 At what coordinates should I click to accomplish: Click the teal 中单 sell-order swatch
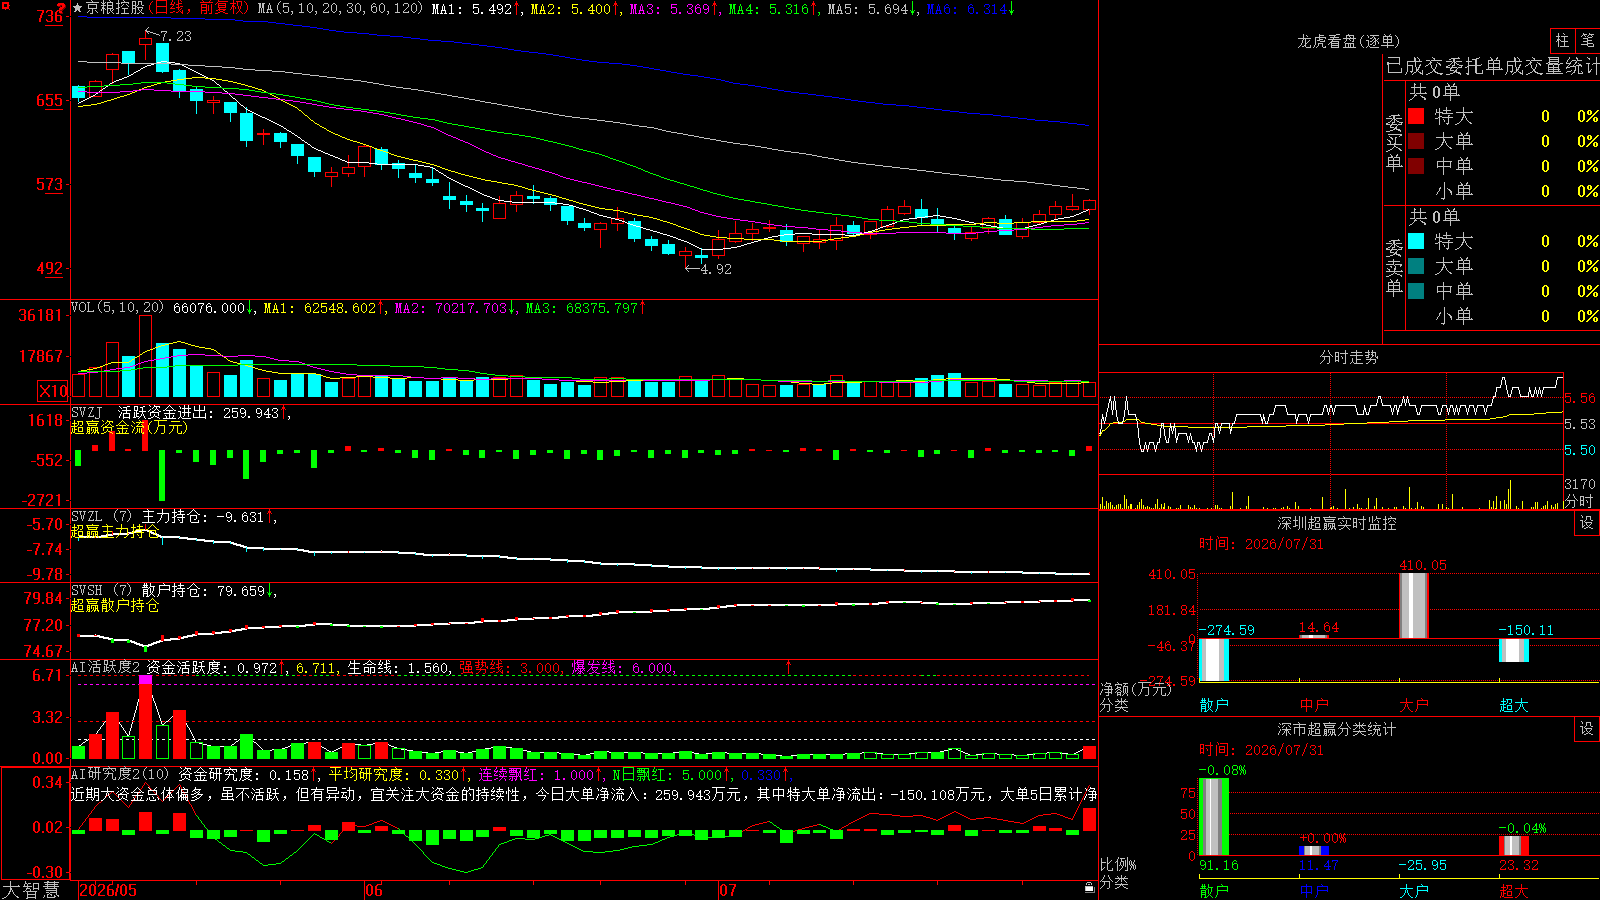point(1416,291)
